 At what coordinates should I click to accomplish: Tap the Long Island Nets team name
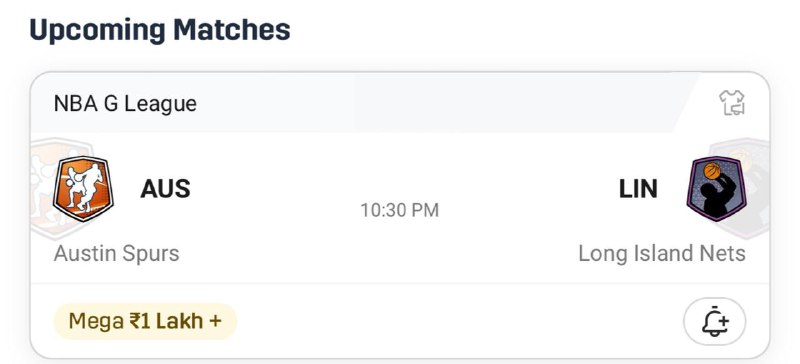pos(662,254)
